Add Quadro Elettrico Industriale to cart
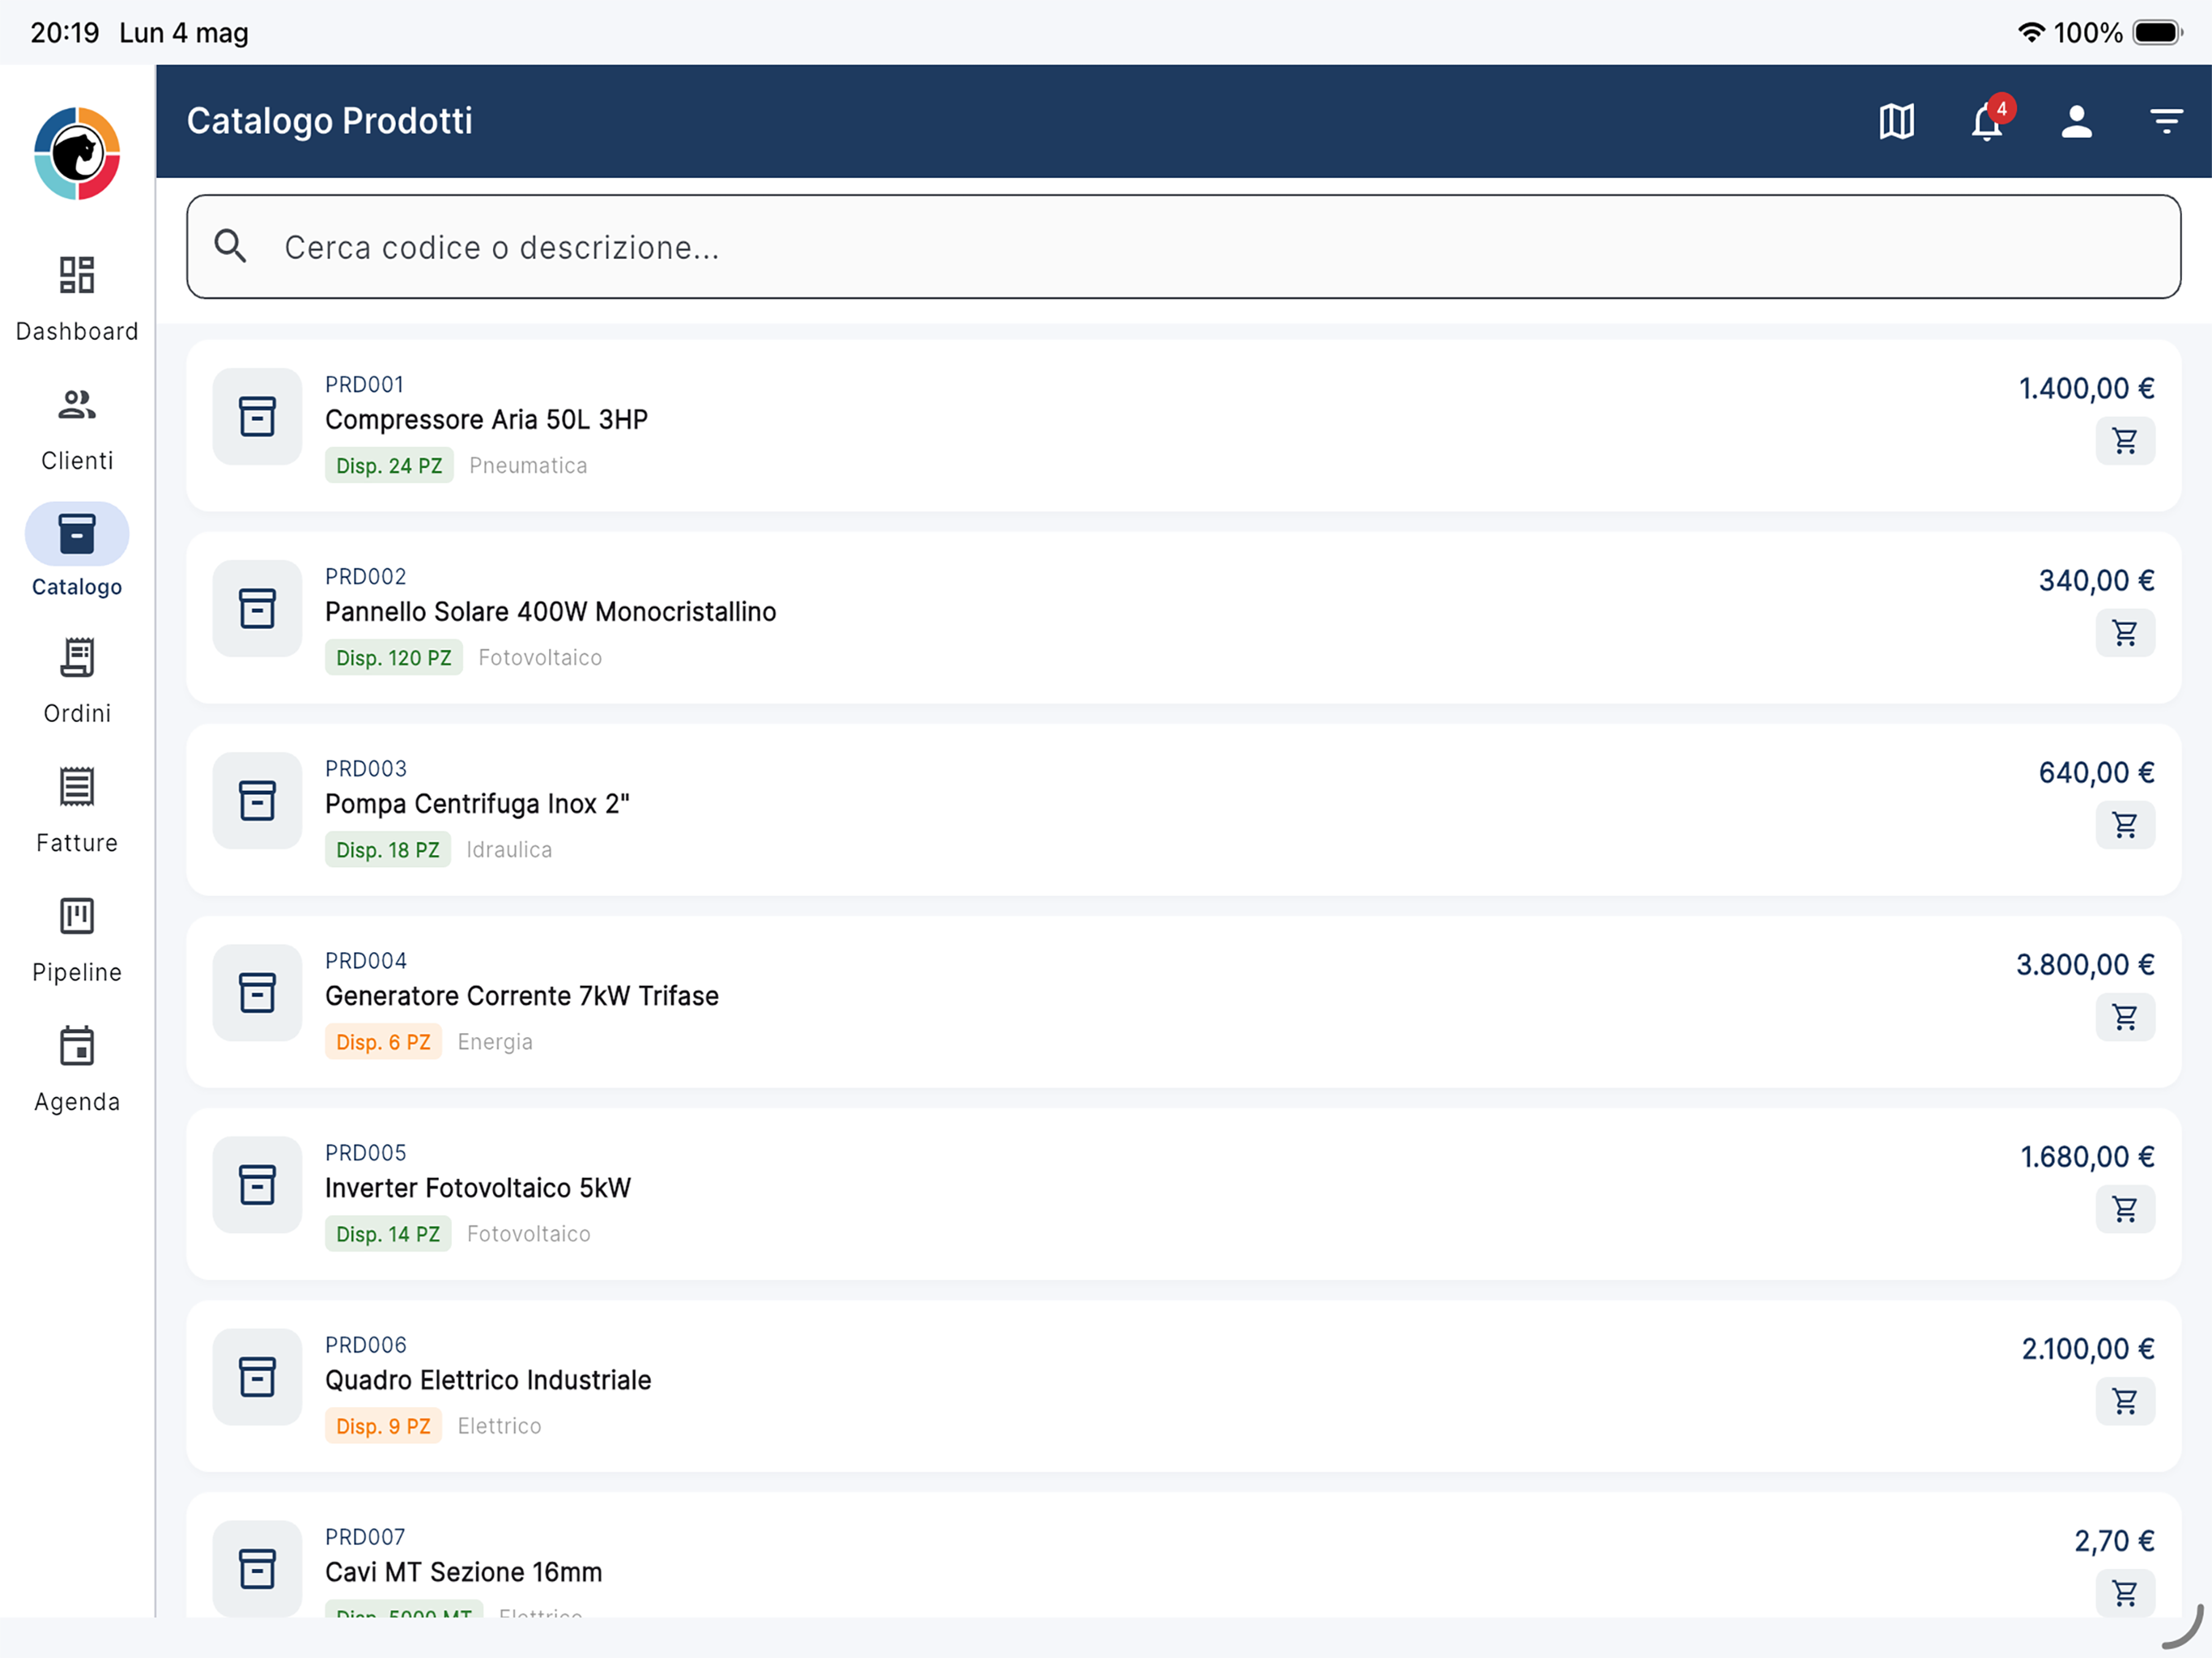This screenshot has width=2212, height=1658. coord(2125,1401)
